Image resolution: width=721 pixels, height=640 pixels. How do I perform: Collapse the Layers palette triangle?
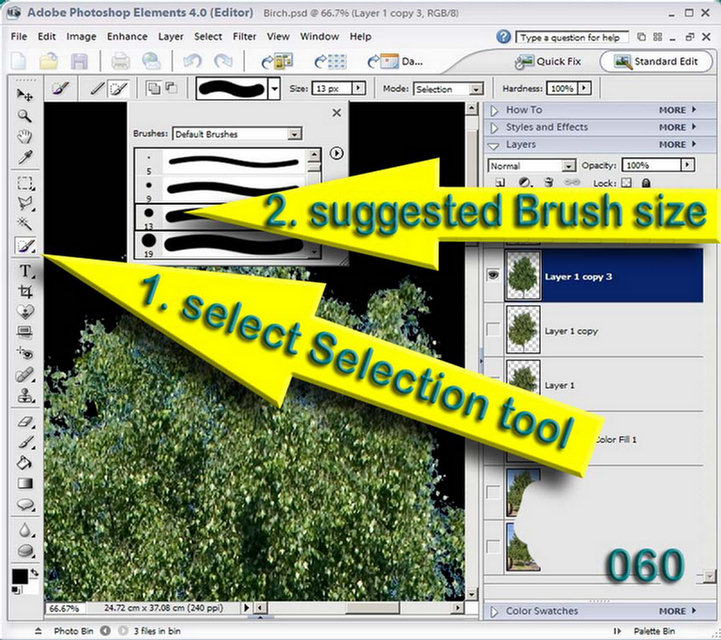point(494,145)
